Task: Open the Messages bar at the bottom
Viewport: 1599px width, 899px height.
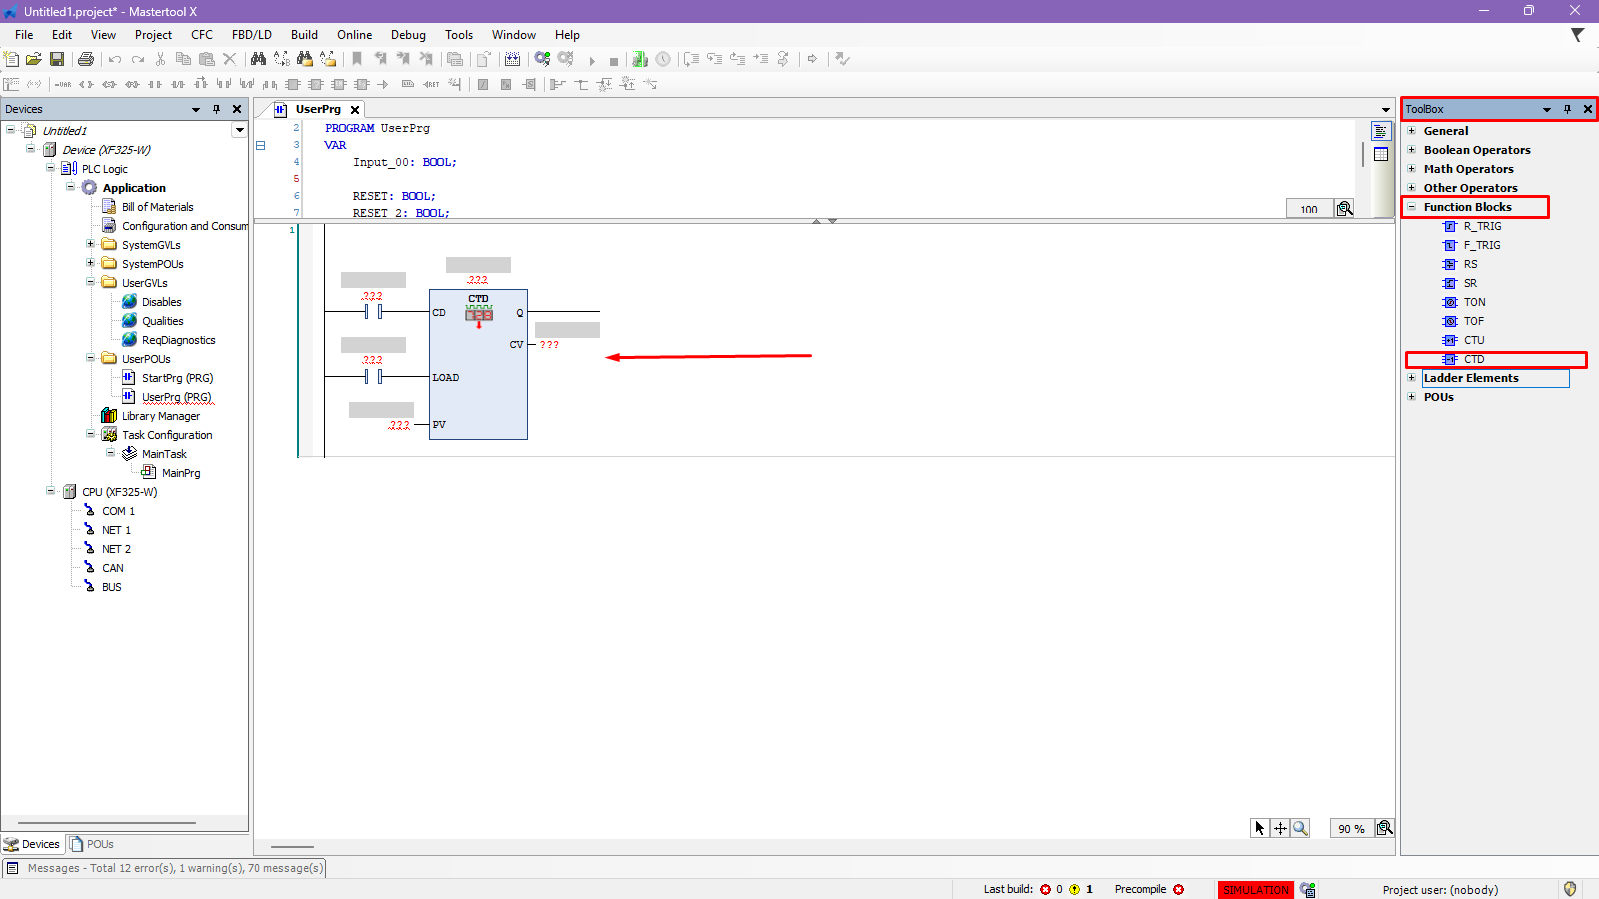Action: click(165, 868)
